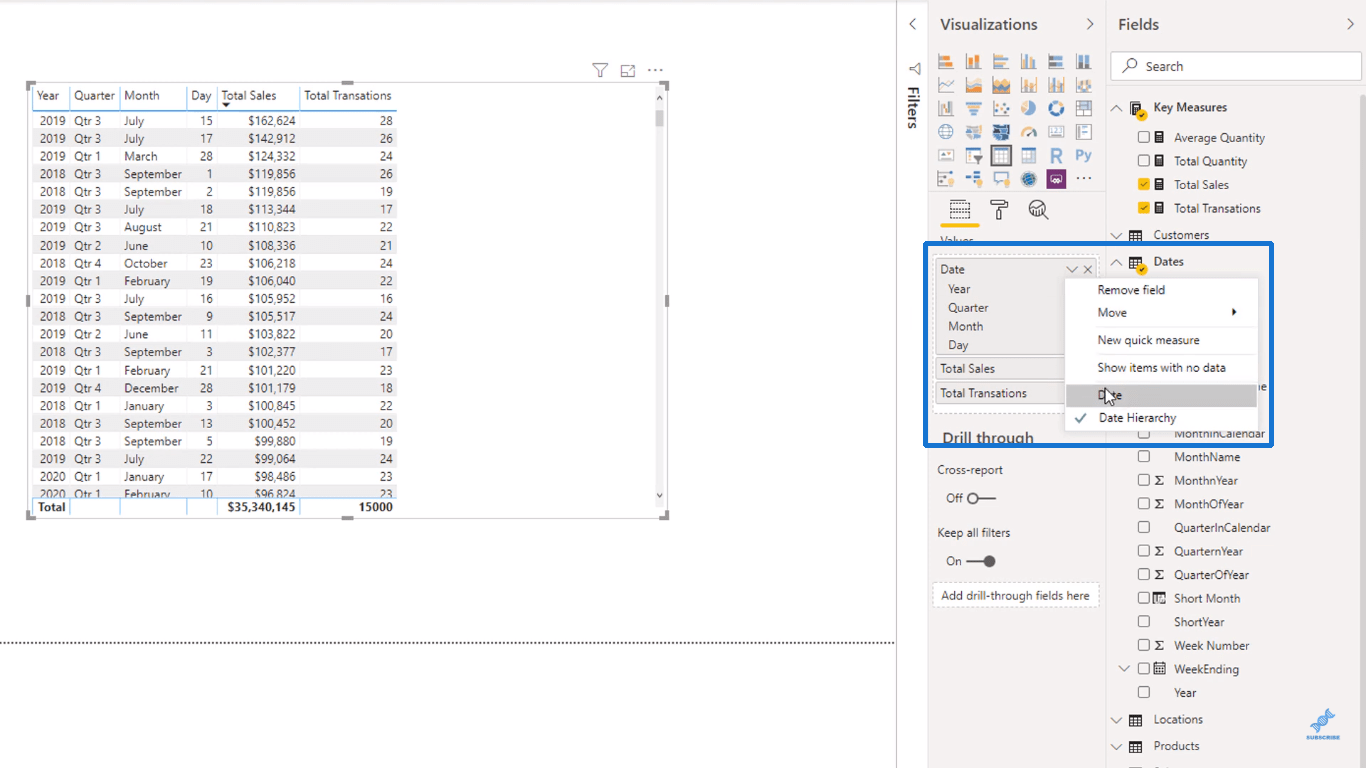This screenshot has height=768, width=1366.
Task: Select the R script visual
Action: pyautogui.click(x=1056, y=155)
